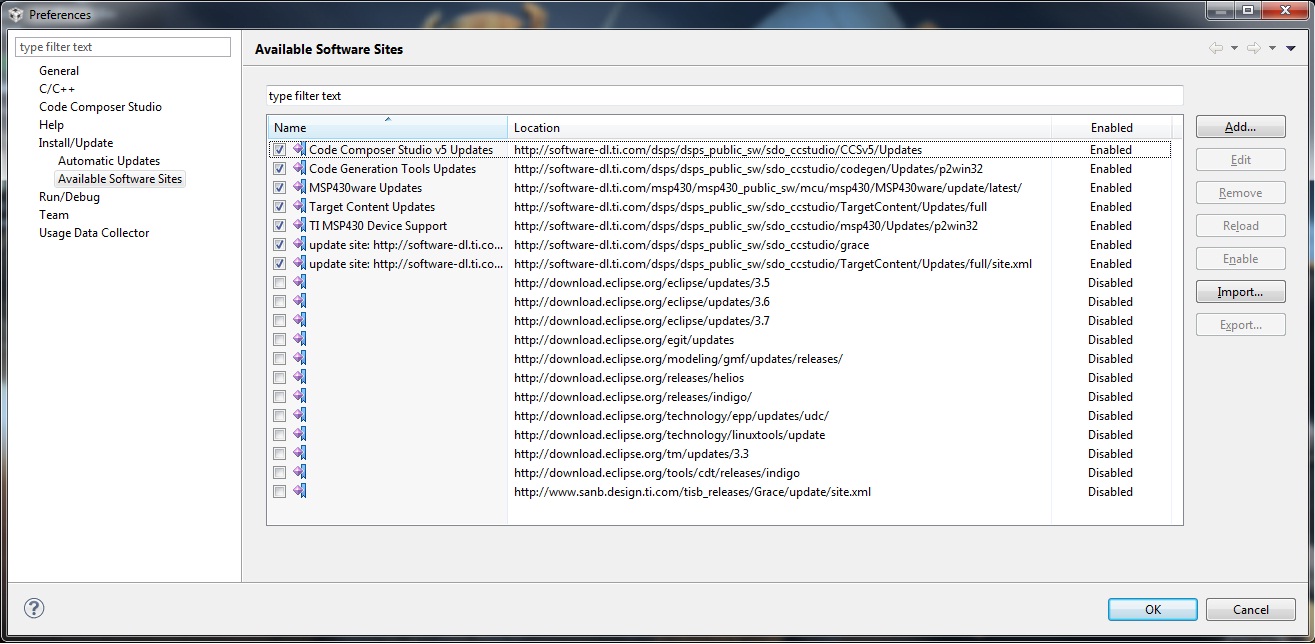The image size is (1315, 644).
Task: Click the Add button to create a site
Action: [x=1240, y=126]
